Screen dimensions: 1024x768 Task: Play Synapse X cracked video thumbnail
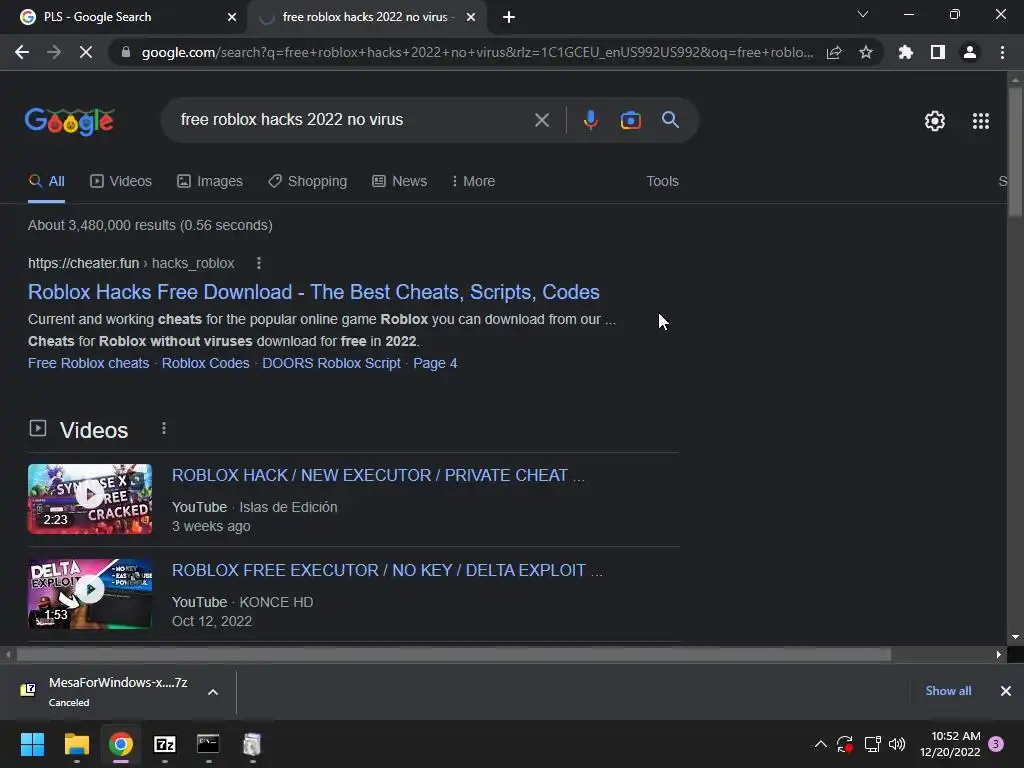90,499
